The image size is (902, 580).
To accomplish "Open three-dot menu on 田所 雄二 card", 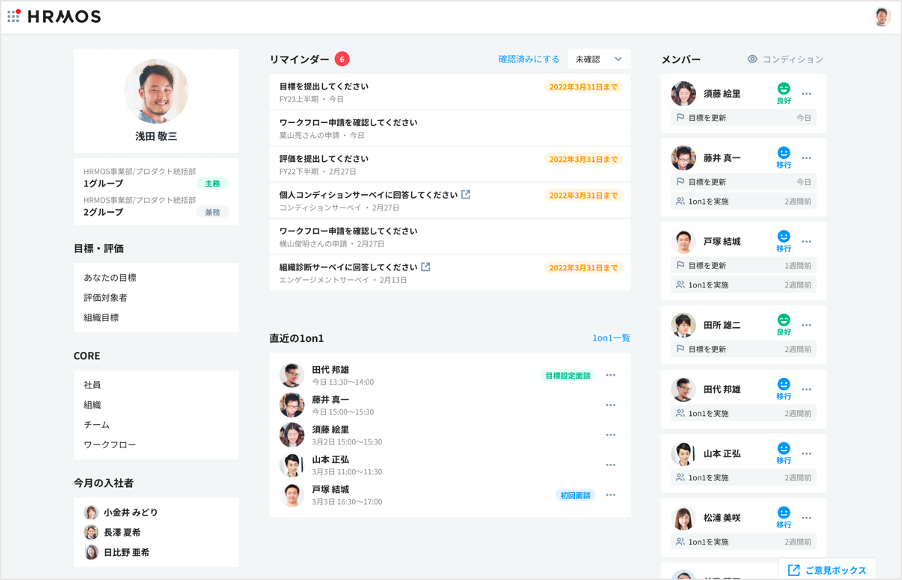I will (x=806, y=325).
